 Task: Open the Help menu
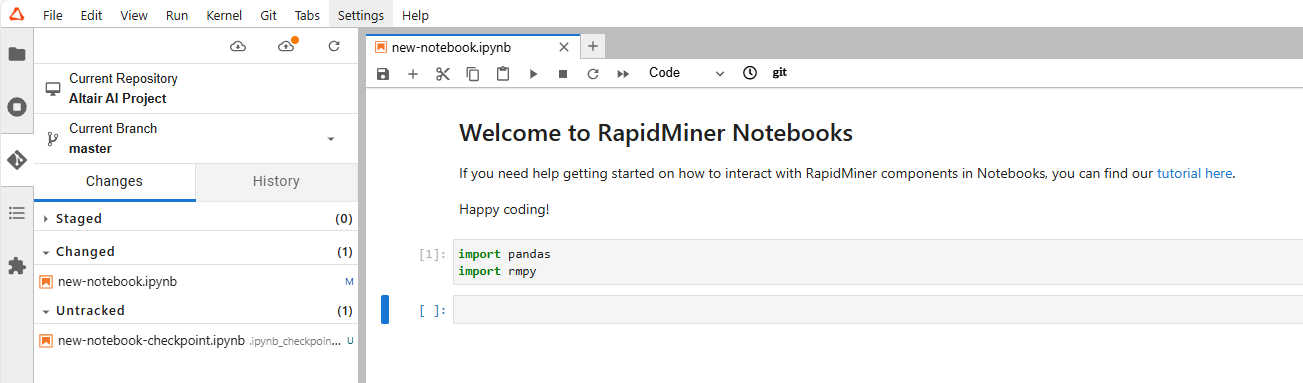pyautogui.click(x=415, y=16)
